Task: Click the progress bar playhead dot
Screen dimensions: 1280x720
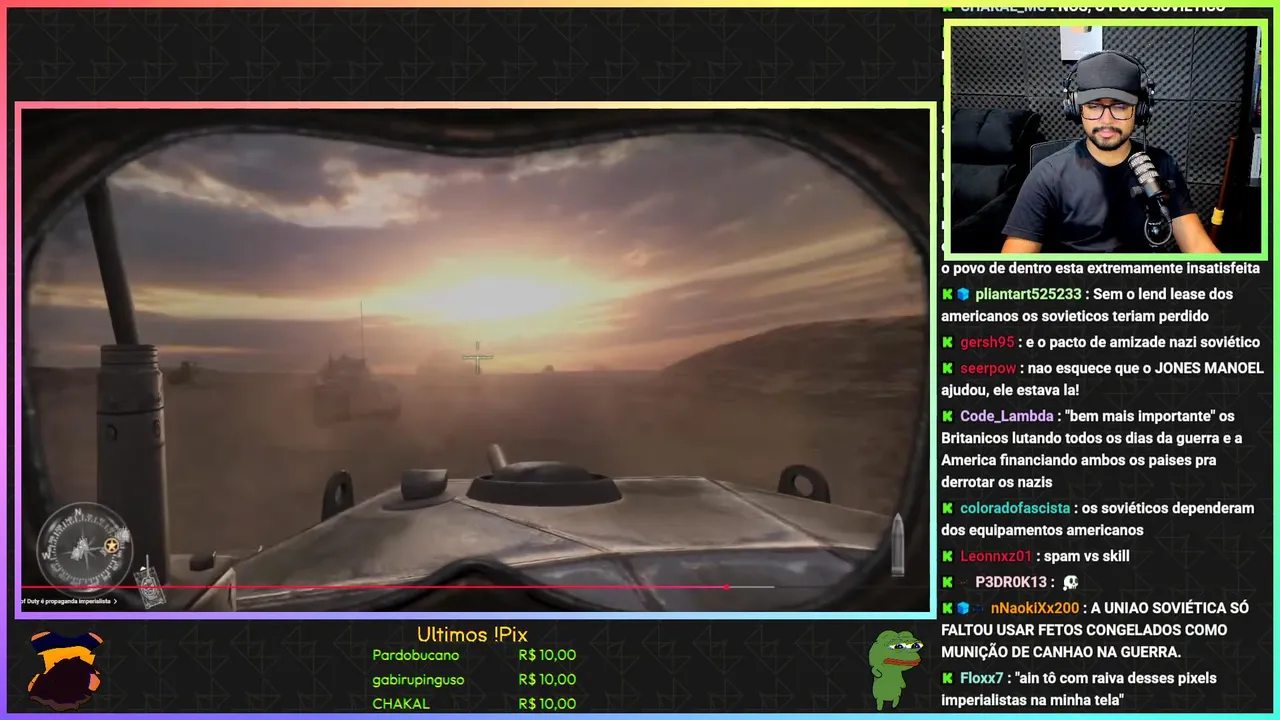Action: [x=726, y=587]
